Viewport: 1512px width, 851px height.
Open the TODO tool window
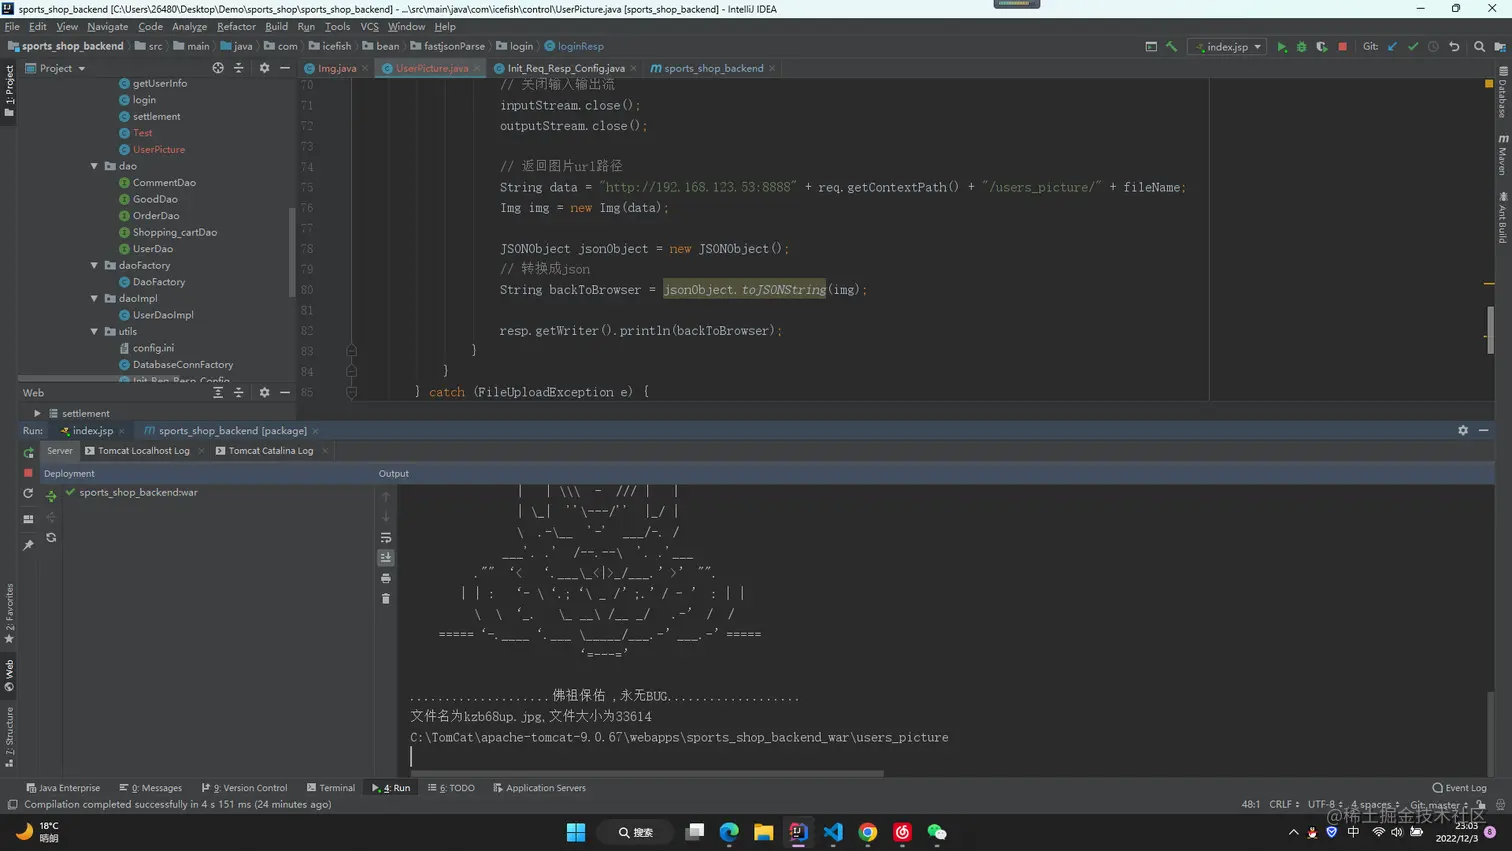click(x=451, y=788)
